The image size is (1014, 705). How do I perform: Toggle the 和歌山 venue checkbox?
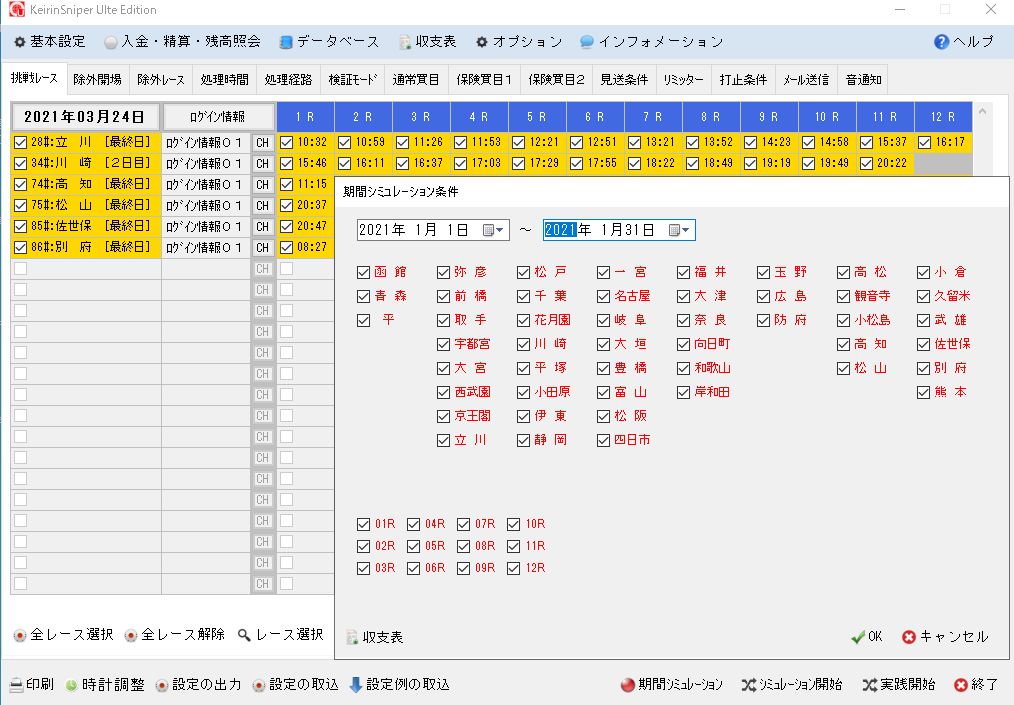point(684,369)
